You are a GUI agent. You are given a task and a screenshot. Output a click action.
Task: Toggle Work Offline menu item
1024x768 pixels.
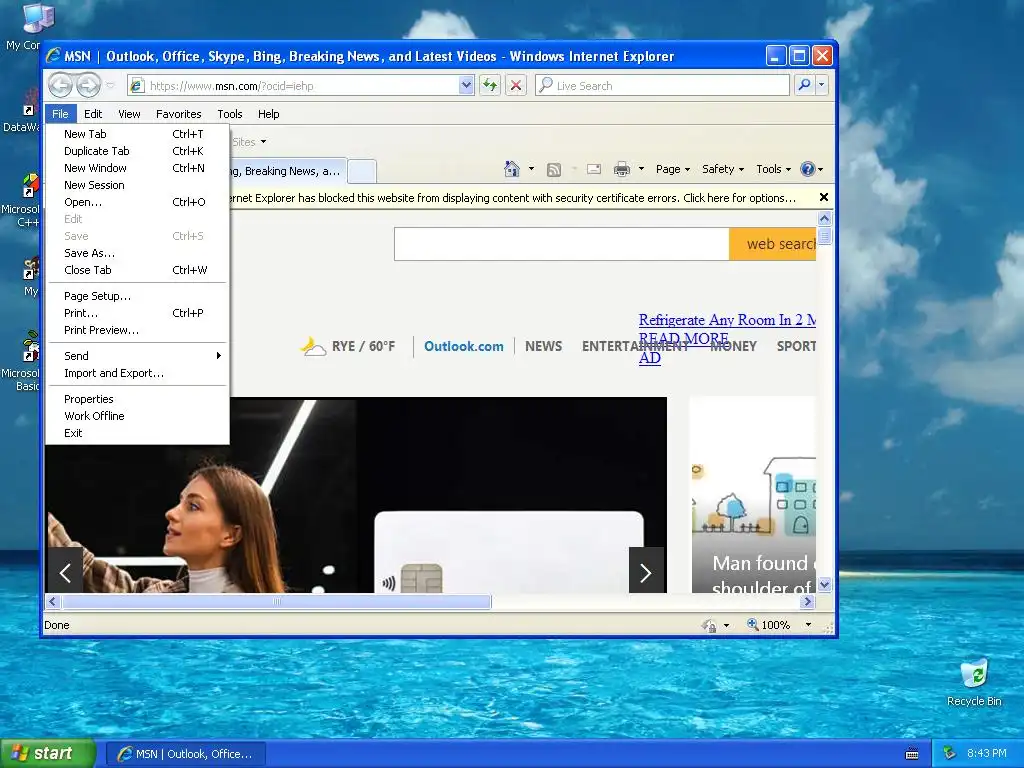[137, 416]
